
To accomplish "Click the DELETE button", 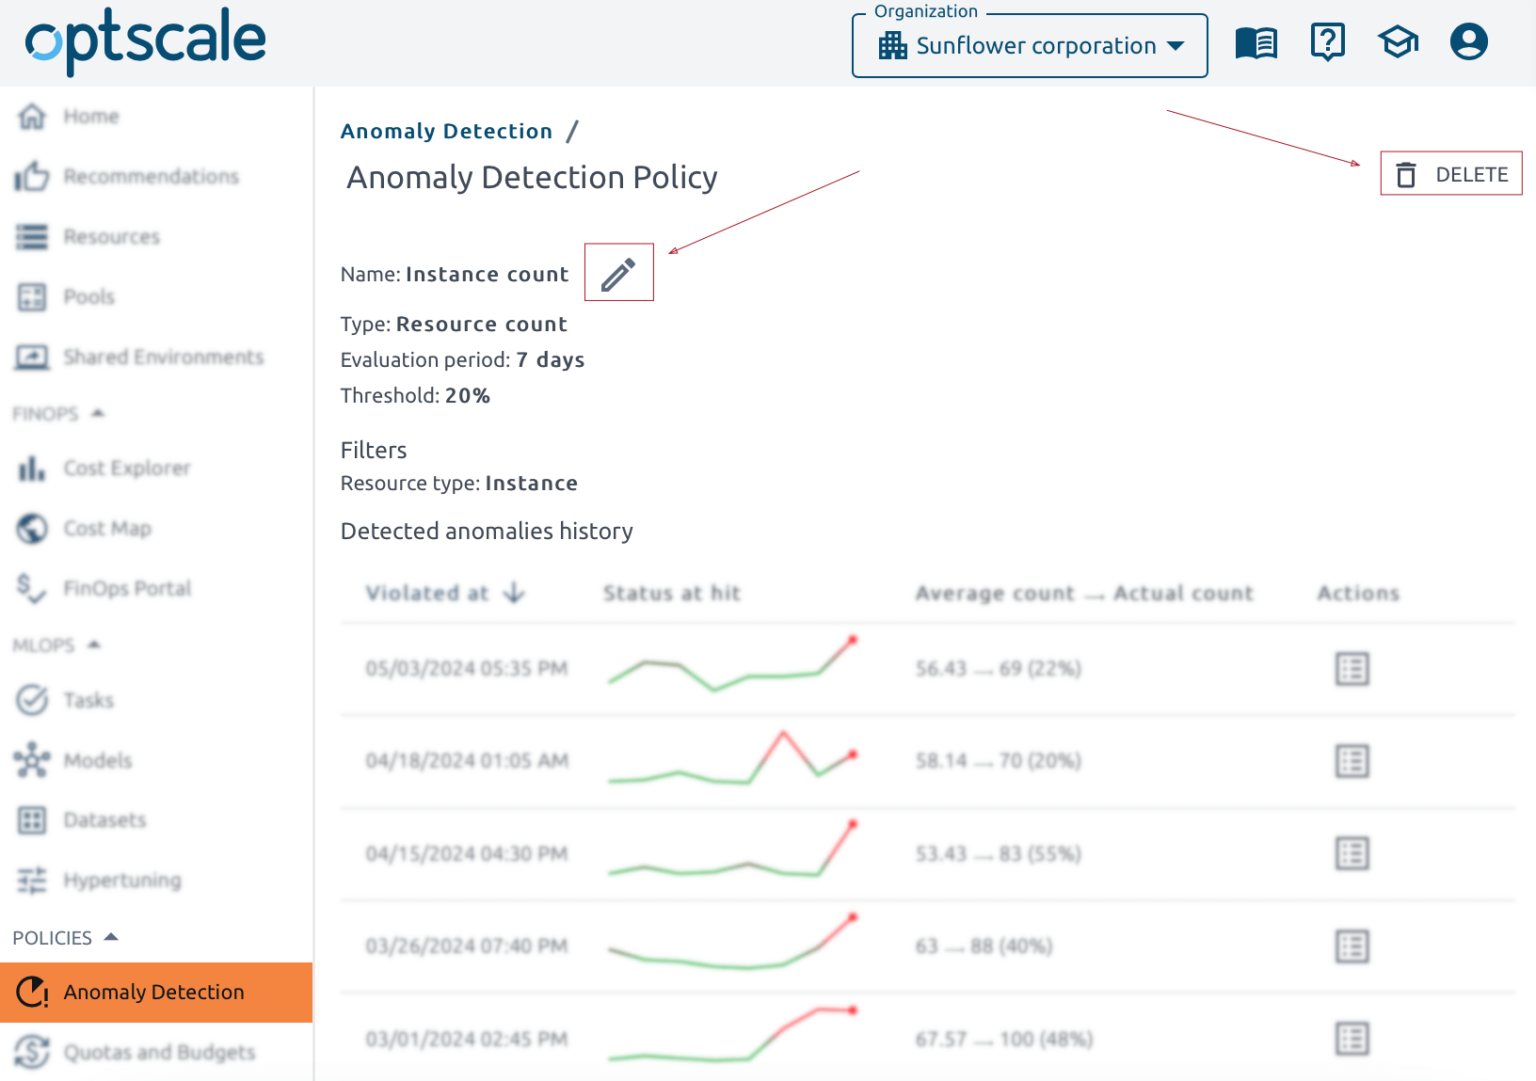I will point(1475,173).
